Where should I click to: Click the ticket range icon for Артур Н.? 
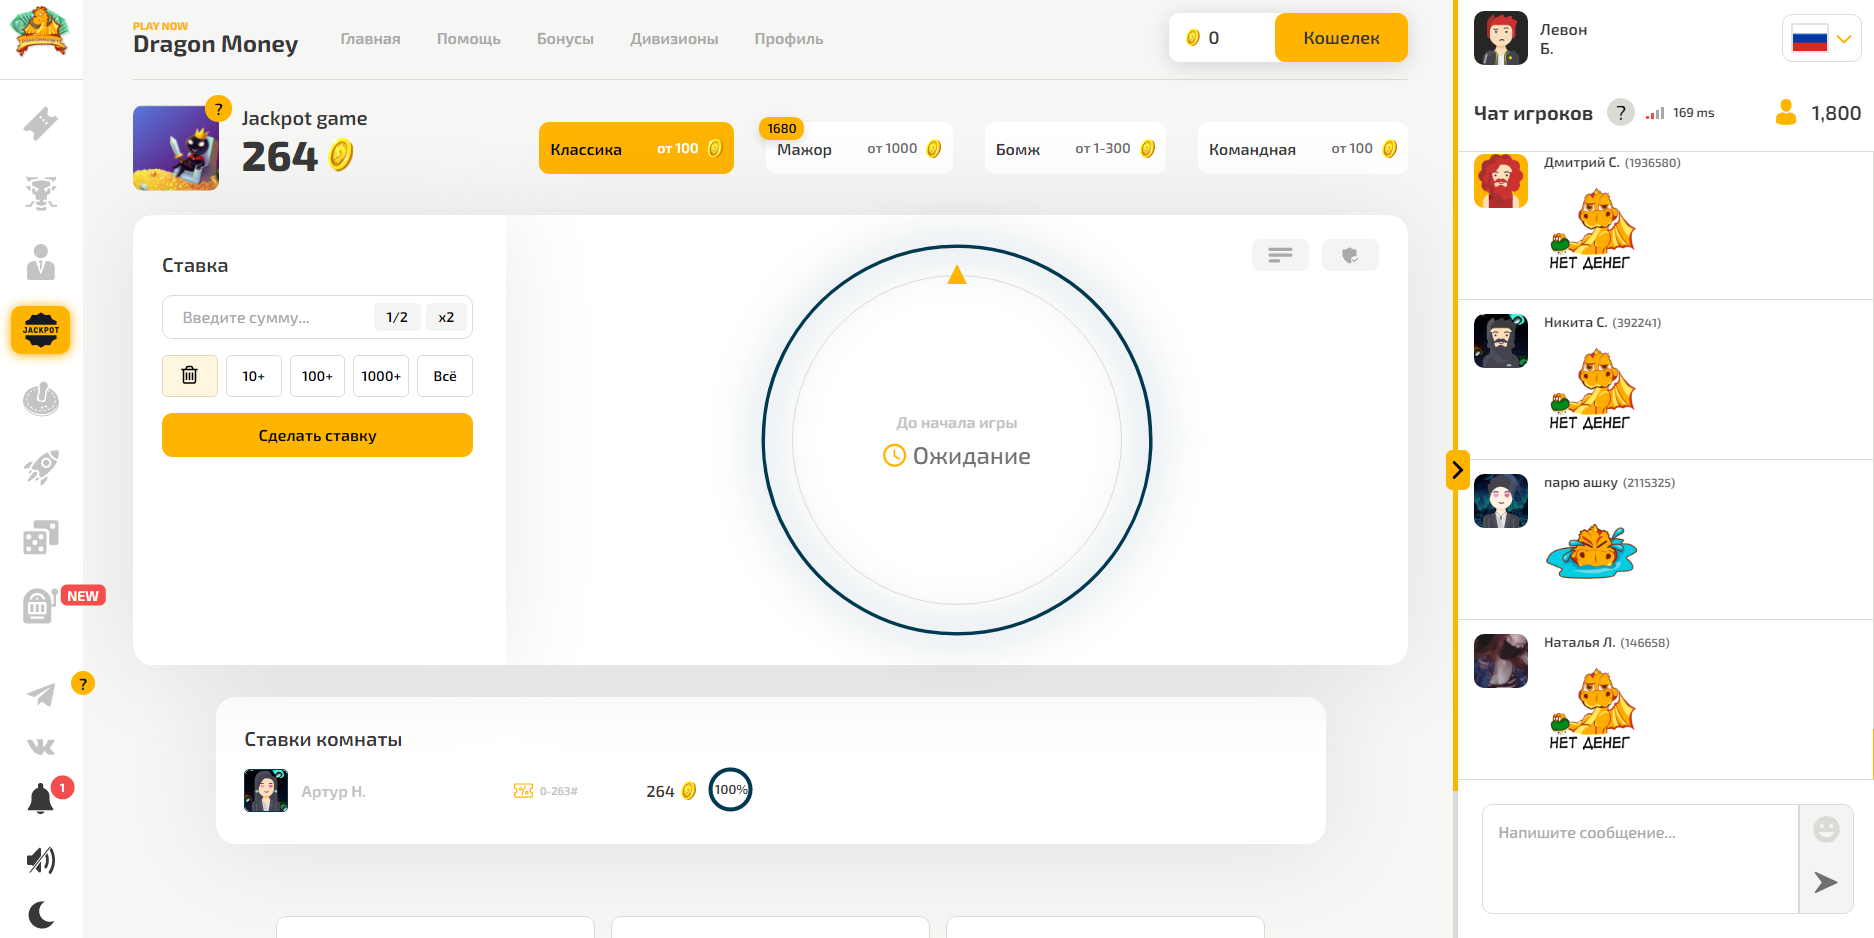(x=523, y=791)
